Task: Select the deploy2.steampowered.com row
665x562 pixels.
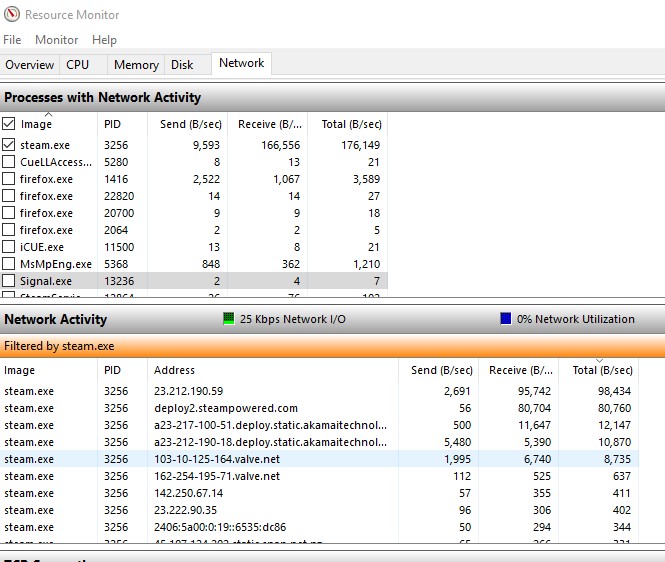Action: click(226, 408)
